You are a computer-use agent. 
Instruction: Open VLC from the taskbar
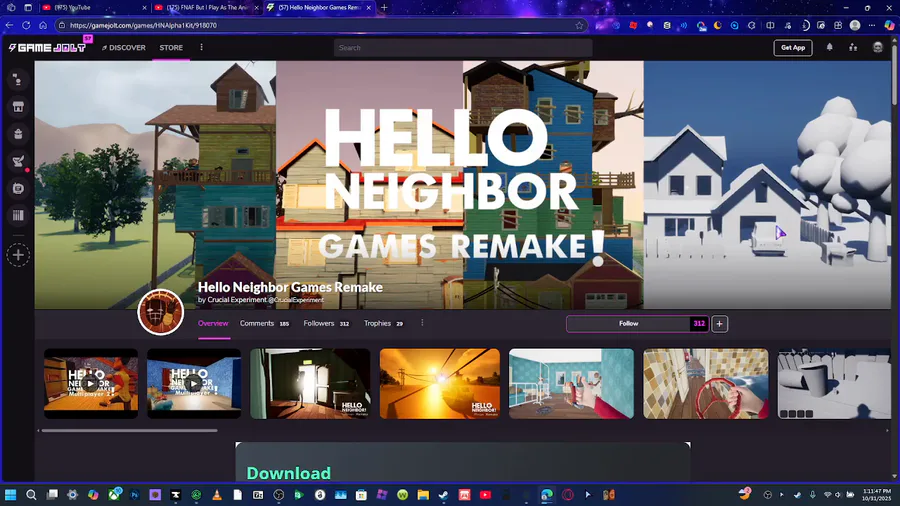pos(217,495)
